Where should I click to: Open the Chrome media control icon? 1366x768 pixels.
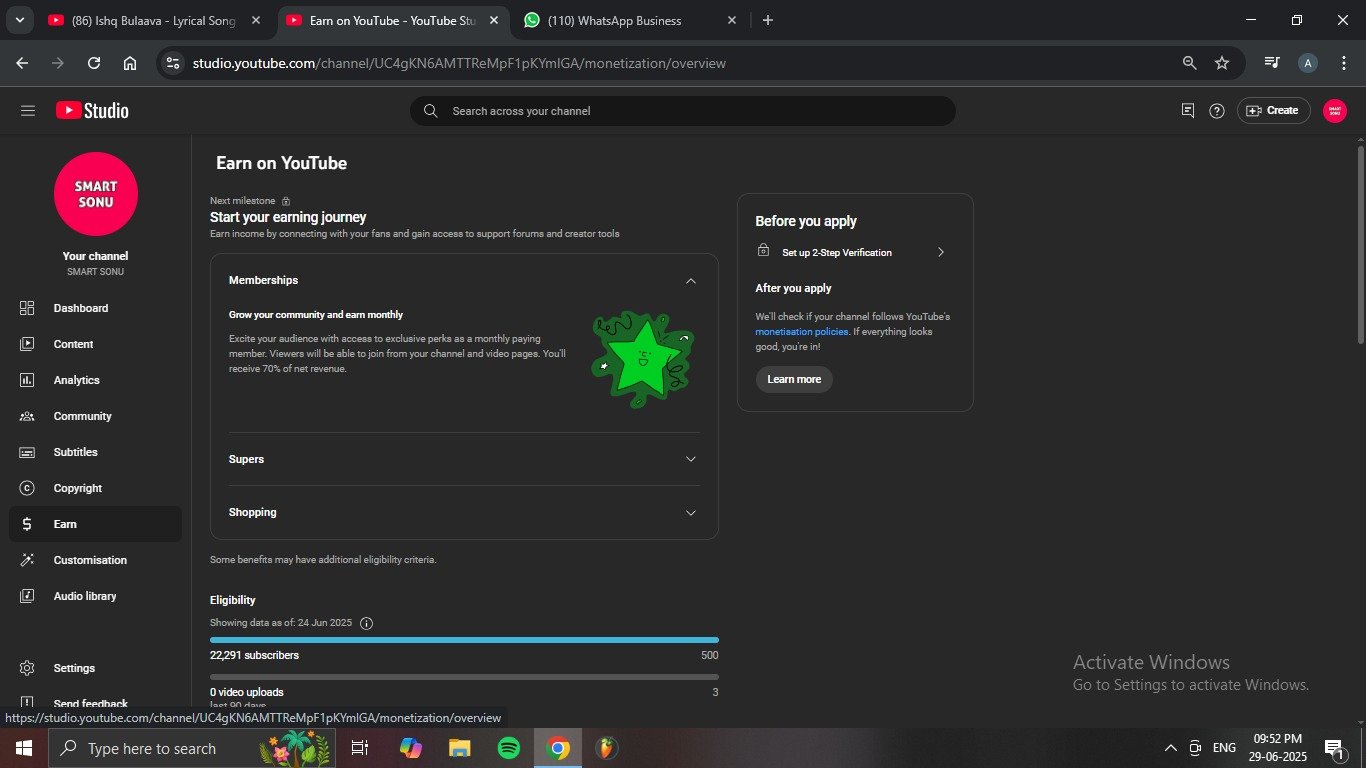(x=1272, y=63)
